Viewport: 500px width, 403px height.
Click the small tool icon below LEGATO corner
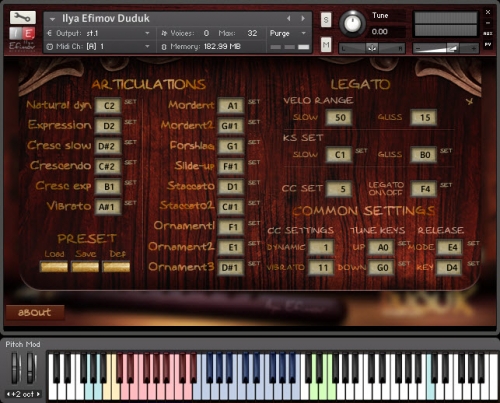pyautogui.click(x=470, y=101)
